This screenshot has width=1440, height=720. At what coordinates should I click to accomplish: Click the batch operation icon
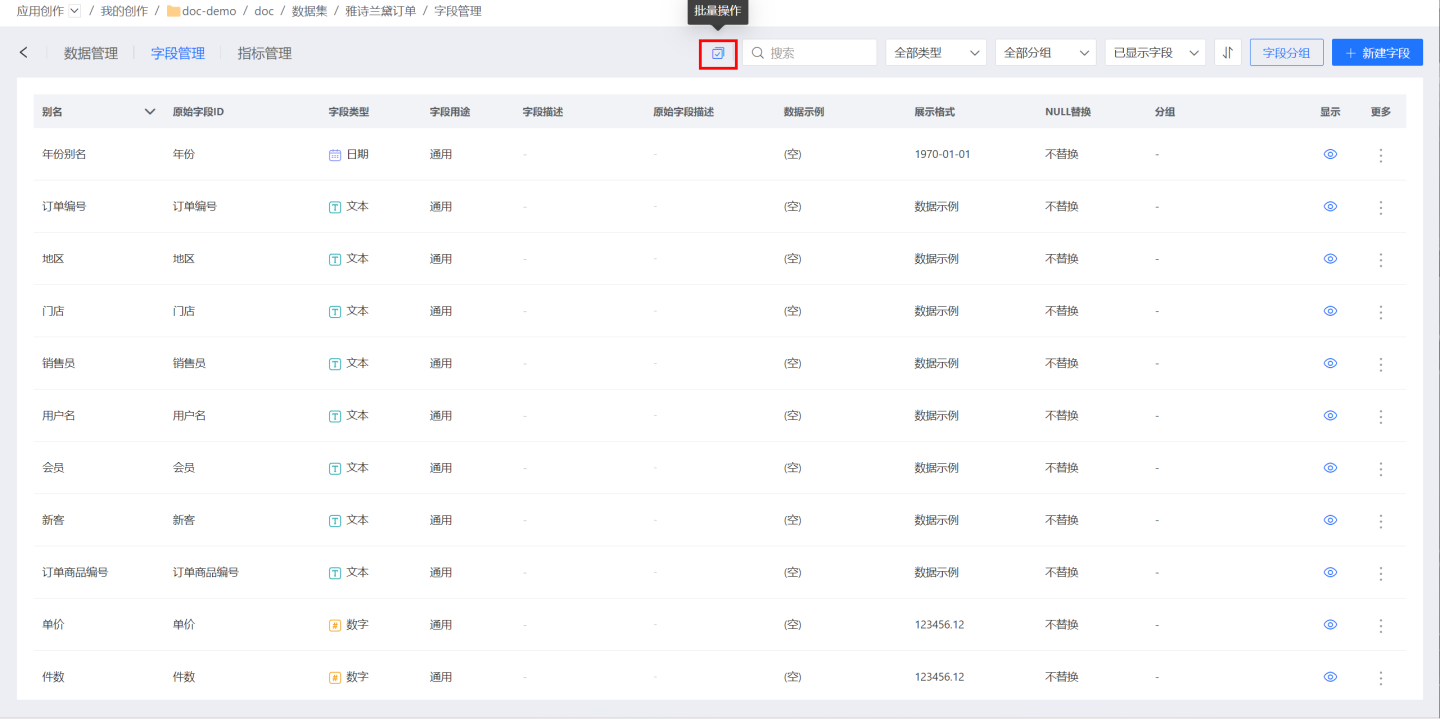pyautogui.click(x=718, y=53)
